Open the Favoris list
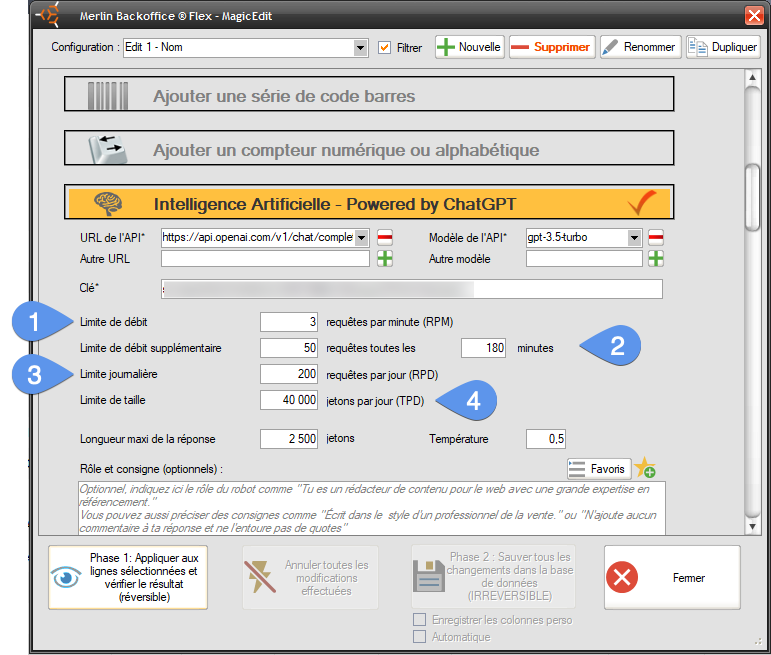771x655 pixels. point(599,469)
